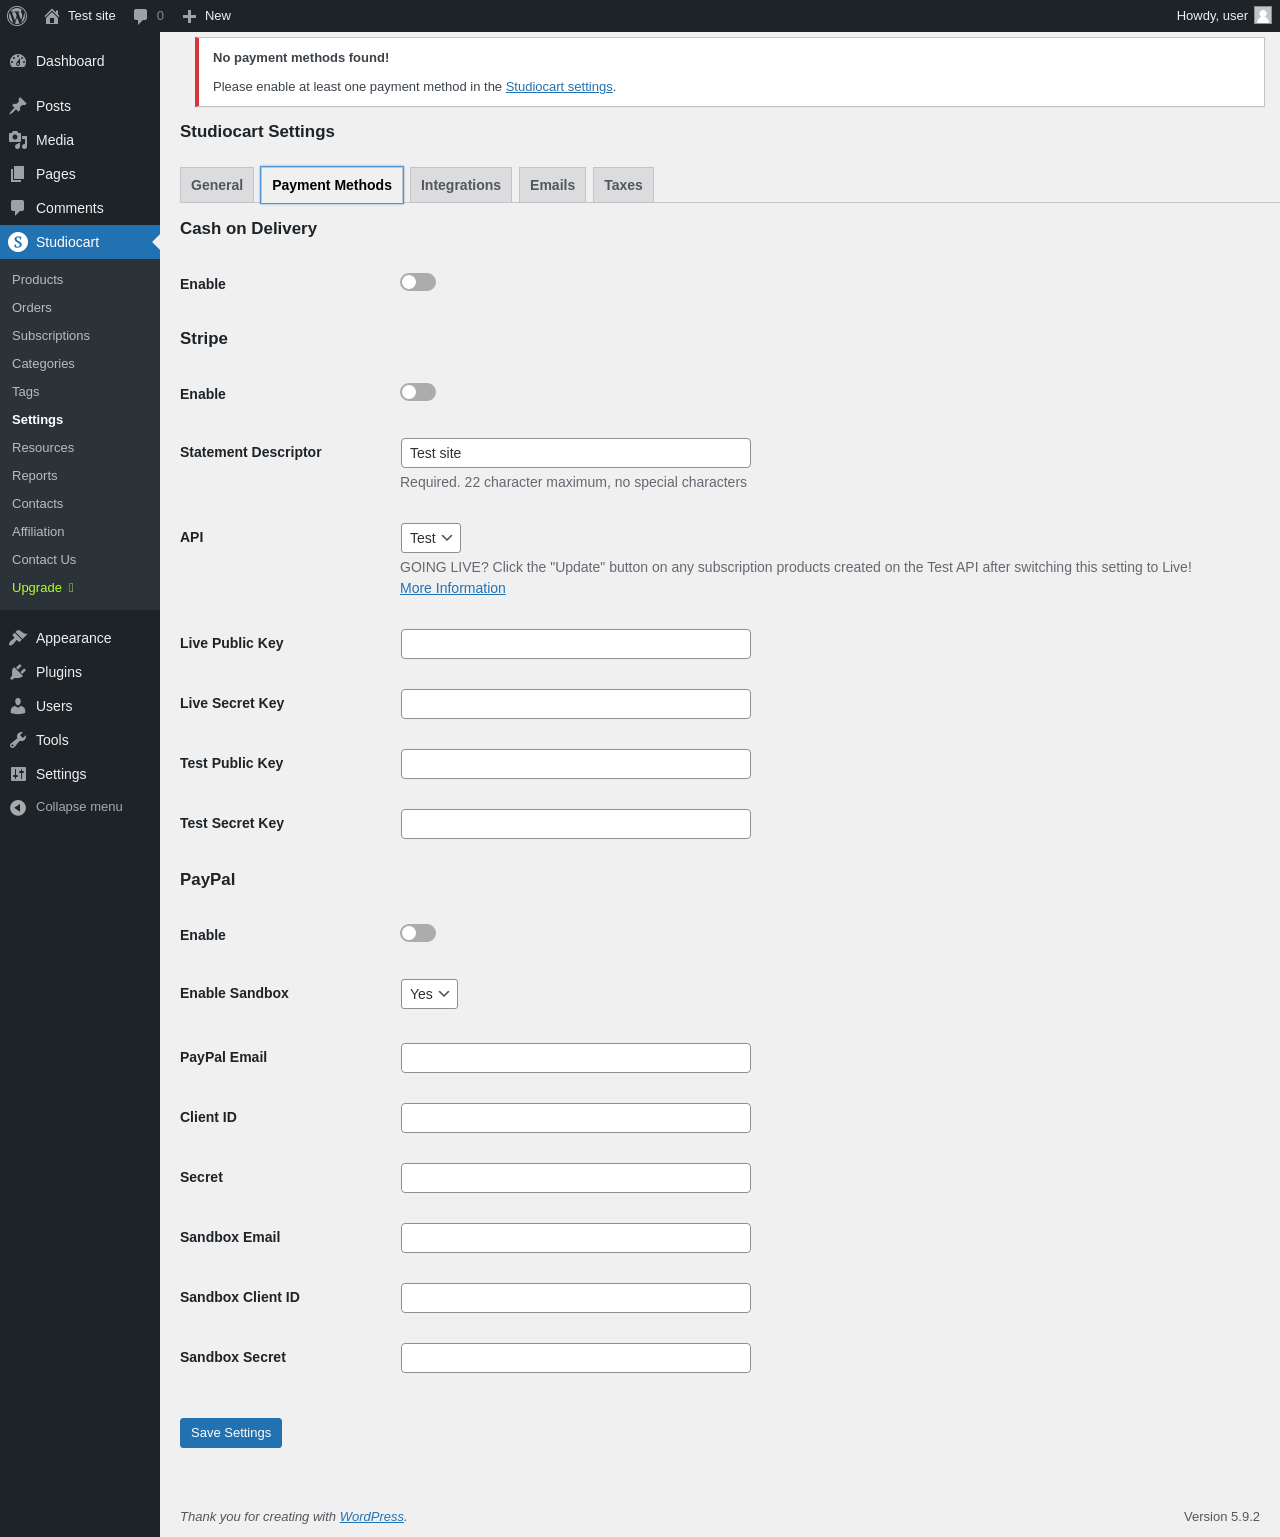Click the Sandbox Email input field
Image resolution: width=1280 pixels, height=1537 pixels.
click(x=576, y=1238)
